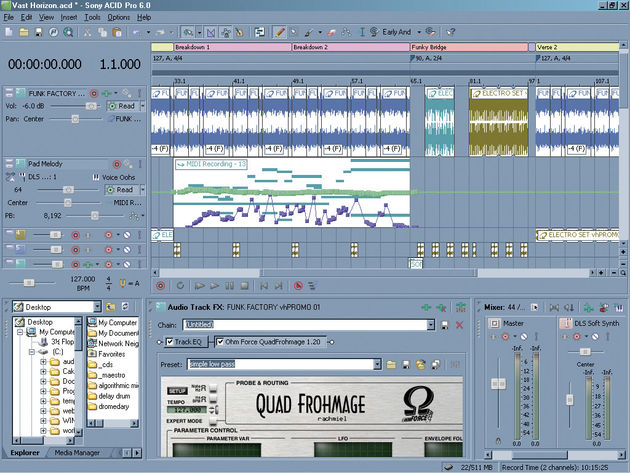Click red X to remove FX chain
The width and height of the screenshot is (630, 473).
[x=459, y=325]
